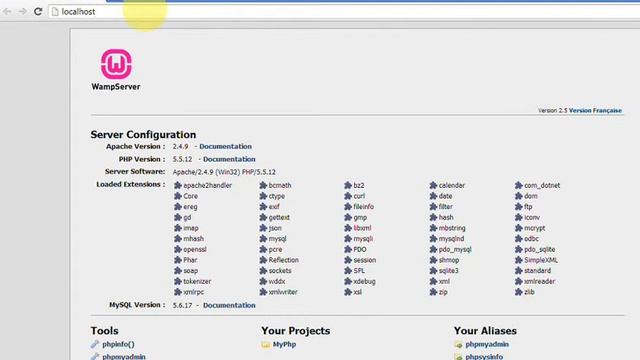The height and width of the screenshot is (360, 640).
Task: Open phpmyadmin alias link
Action: click(487, 344)
